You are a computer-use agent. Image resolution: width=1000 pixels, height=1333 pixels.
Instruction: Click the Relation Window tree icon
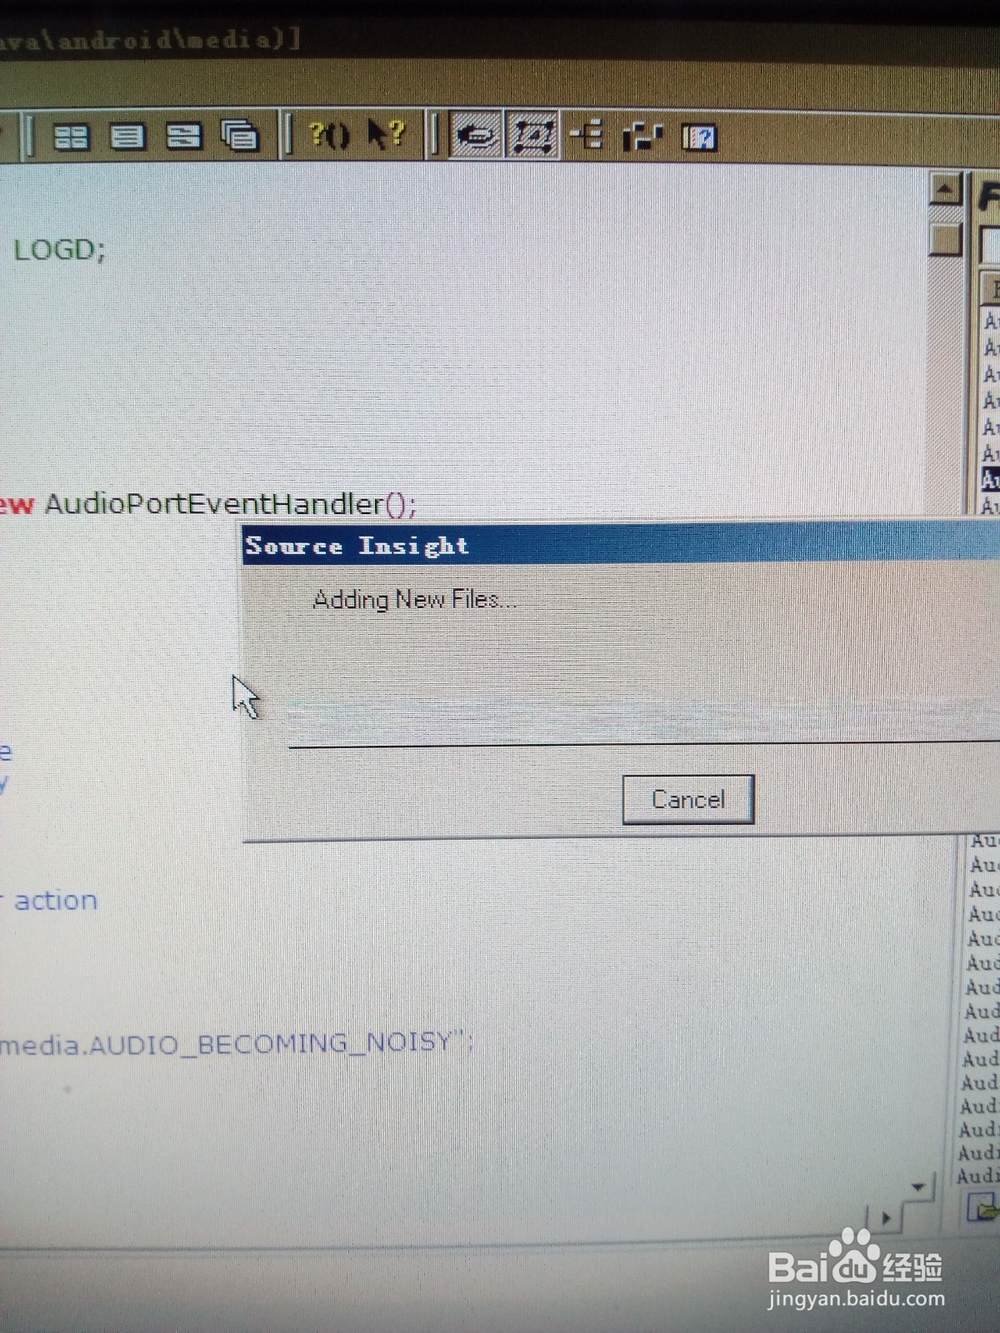587,134
